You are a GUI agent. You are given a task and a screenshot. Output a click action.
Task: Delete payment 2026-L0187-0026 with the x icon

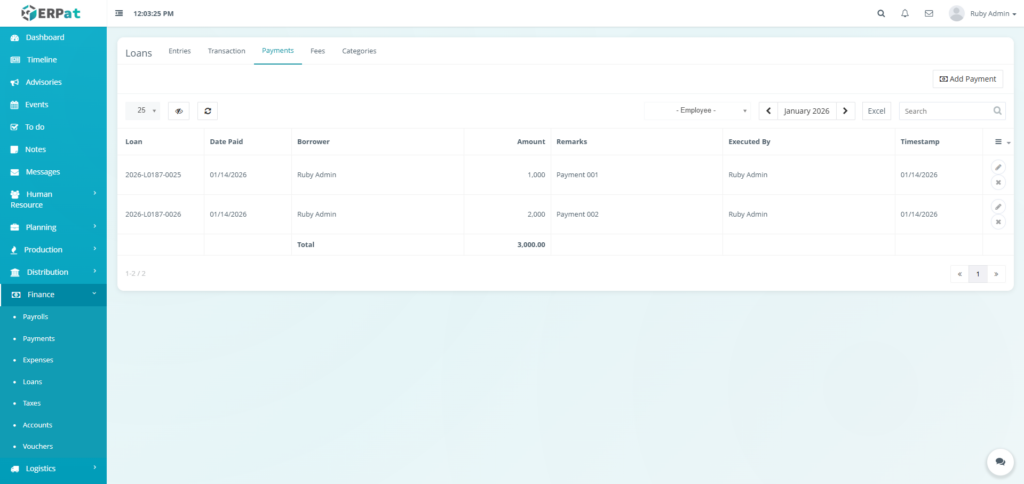pyautogui.click(x=998, y=222)
